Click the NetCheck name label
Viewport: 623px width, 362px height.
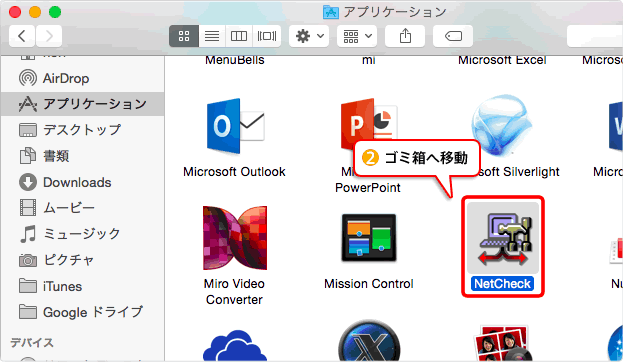click(503, 284)
